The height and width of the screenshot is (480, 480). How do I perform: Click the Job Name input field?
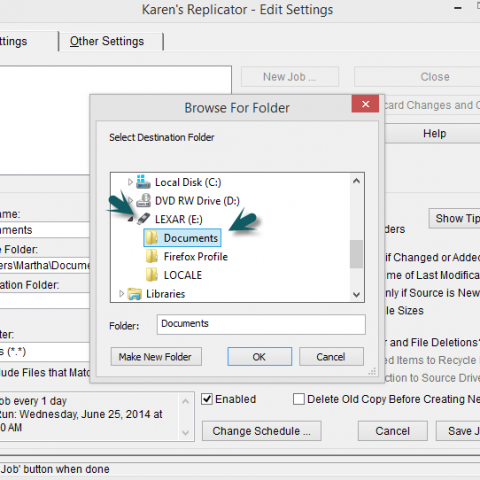[45, 230]
